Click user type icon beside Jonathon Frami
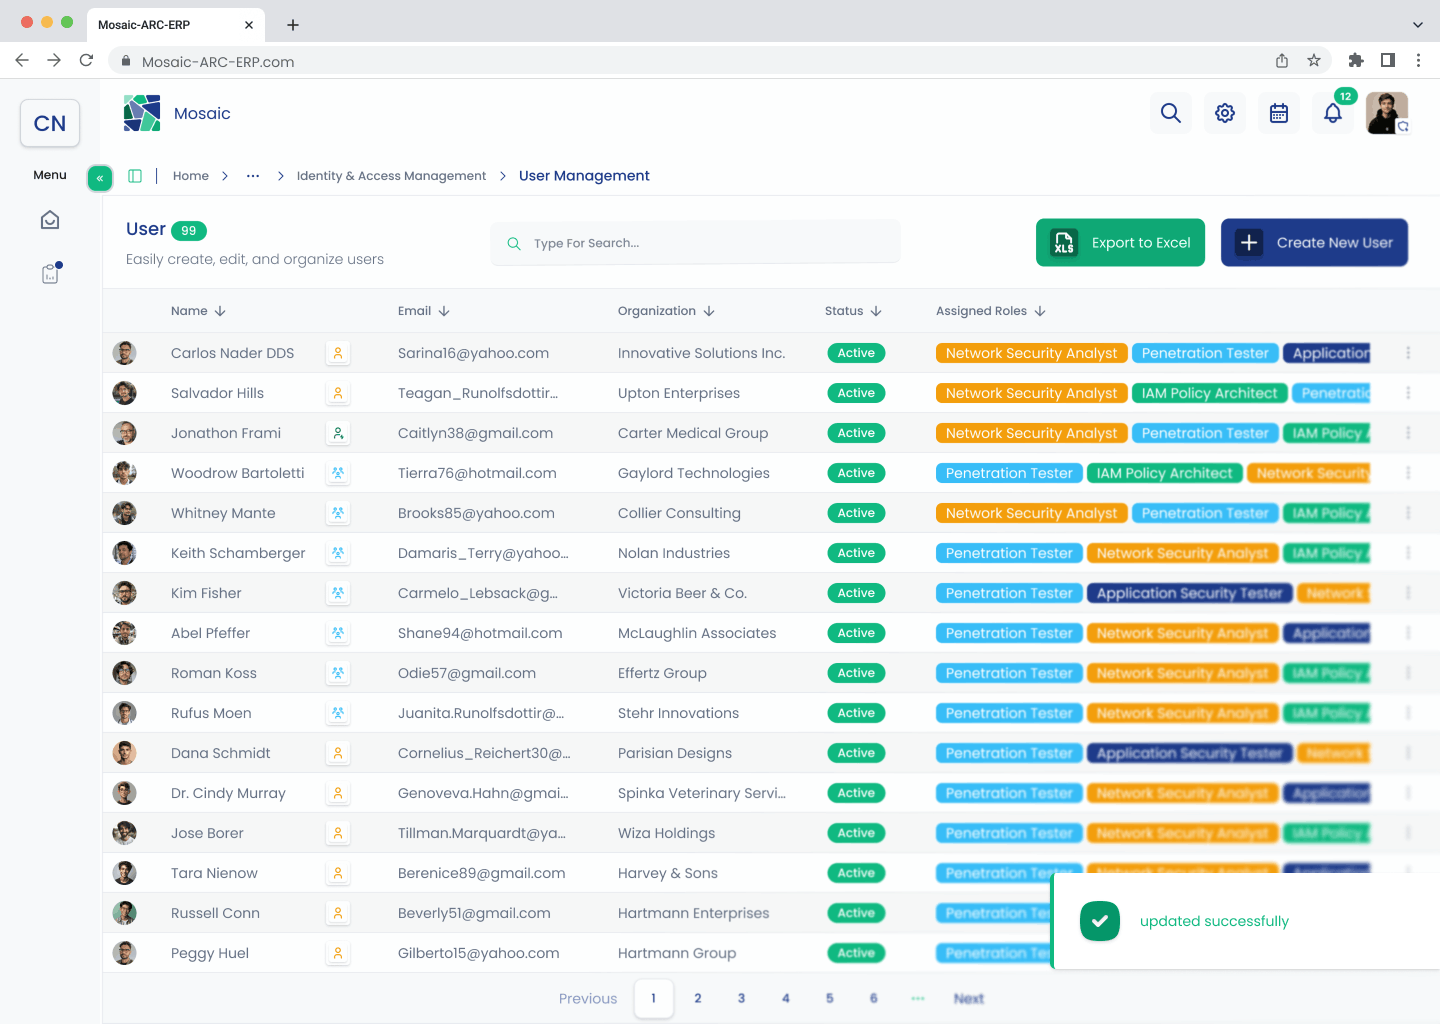Screen dimensions: 1440x1024 click(x=338, y=433)
